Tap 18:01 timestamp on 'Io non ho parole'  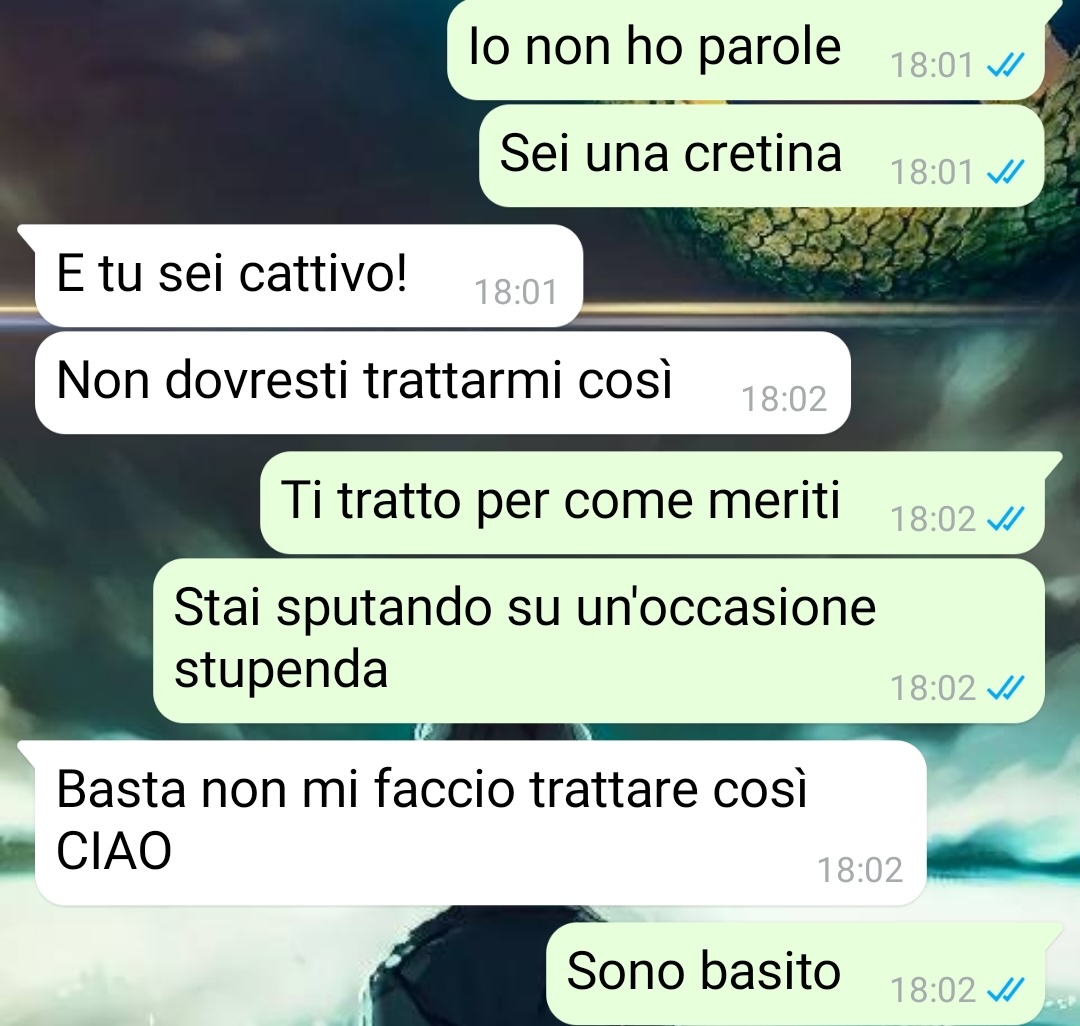pos(931,65)
